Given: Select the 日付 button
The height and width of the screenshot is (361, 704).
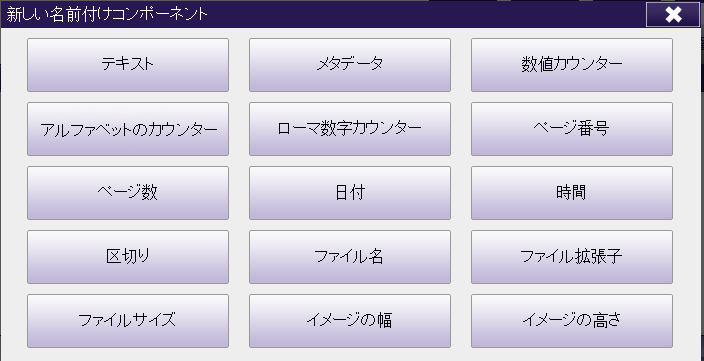Looking at the screenshot, I should click(x=350, y=193).
